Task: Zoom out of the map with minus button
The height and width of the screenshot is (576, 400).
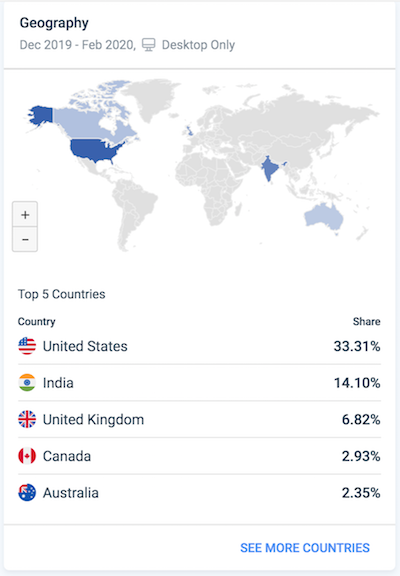Action: coord(25,240)
